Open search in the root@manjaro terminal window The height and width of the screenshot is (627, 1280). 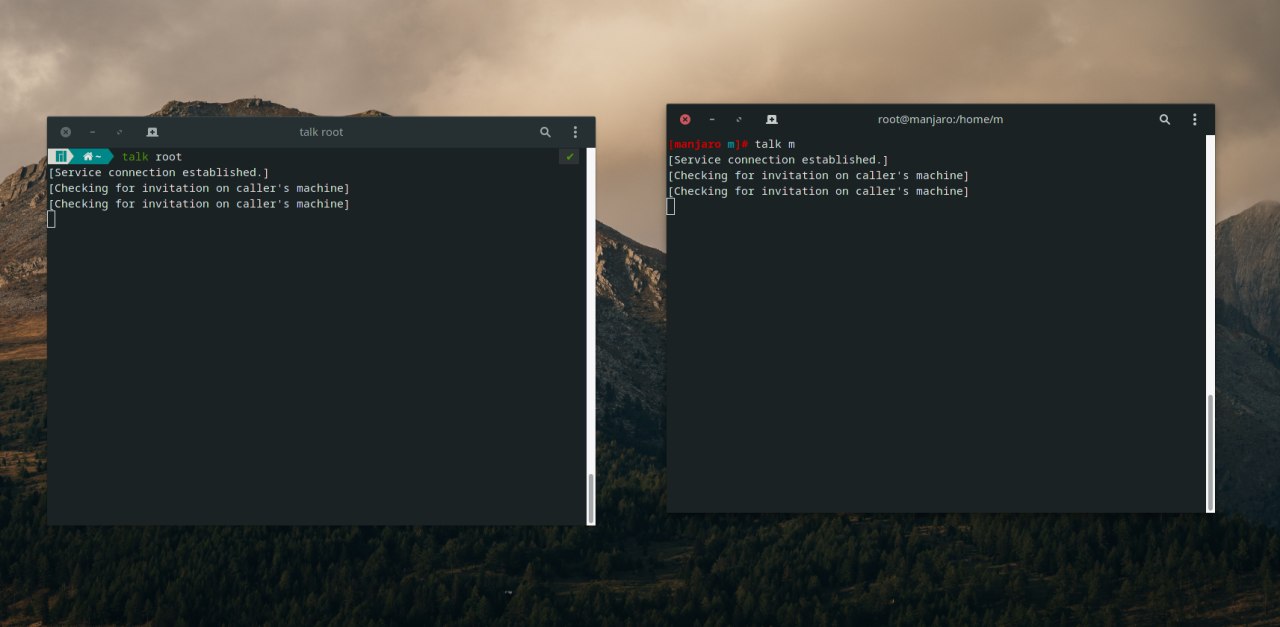(x=1164, y=119)
